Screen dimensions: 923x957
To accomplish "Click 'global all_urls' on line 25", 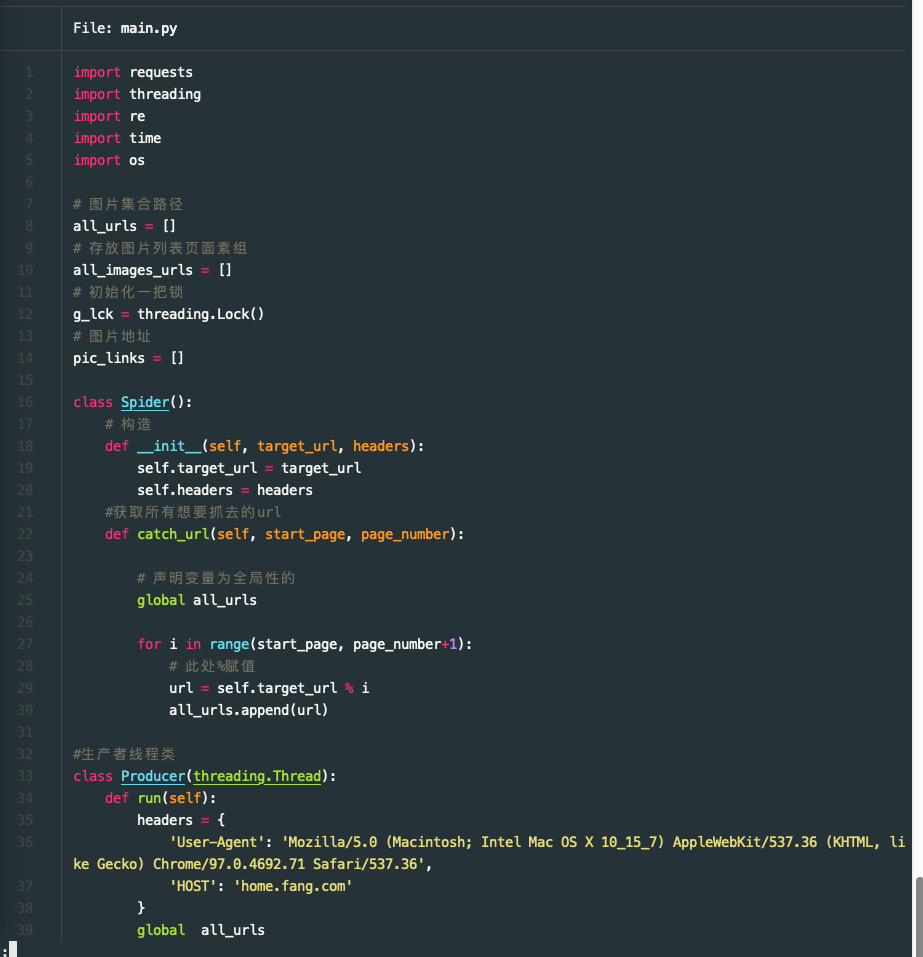I will point(197,600).
